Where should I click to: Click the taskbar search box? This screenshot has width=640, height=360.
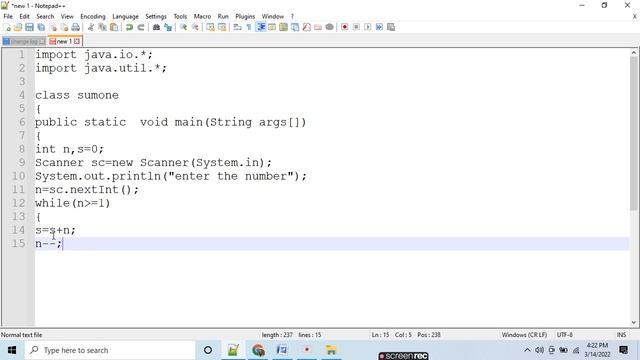109,350
